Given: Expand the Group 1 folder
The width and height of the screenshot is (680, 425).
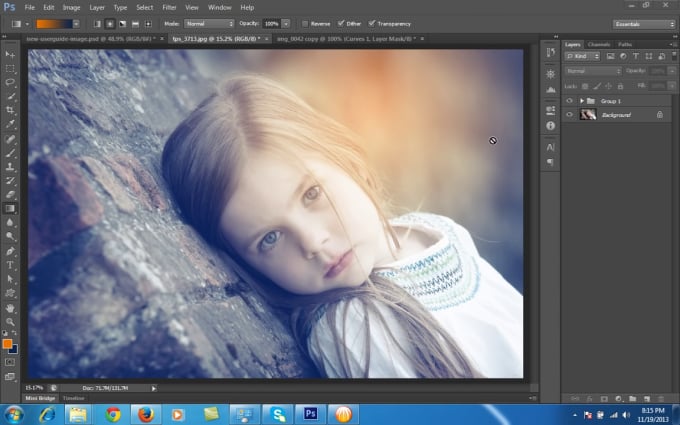Looking at the screenshot, I should tap(582, 101).
